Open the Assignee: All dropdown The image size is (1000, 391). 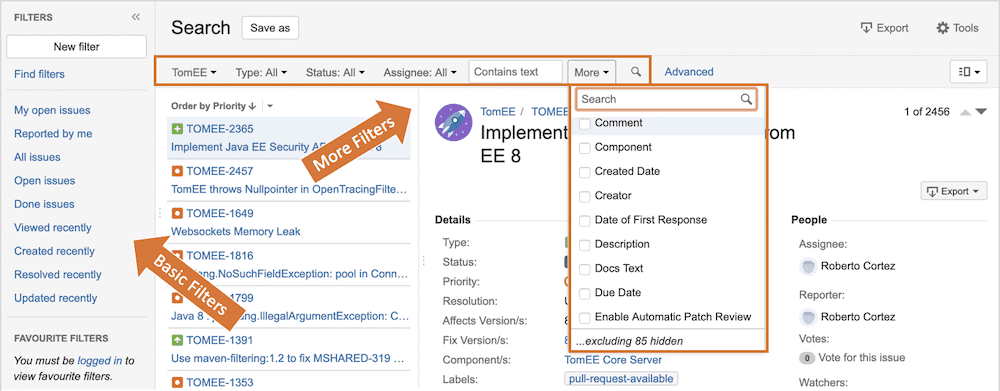click(x=420, y=72)
